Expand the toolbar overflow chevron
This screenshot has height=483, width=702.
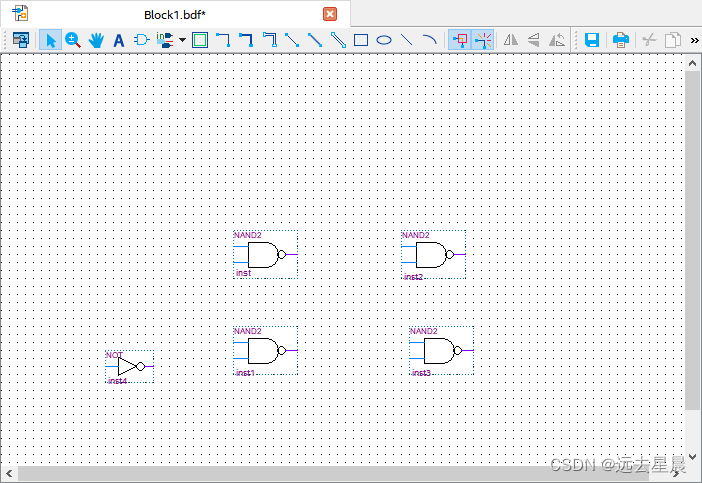(x=694, y=40)
